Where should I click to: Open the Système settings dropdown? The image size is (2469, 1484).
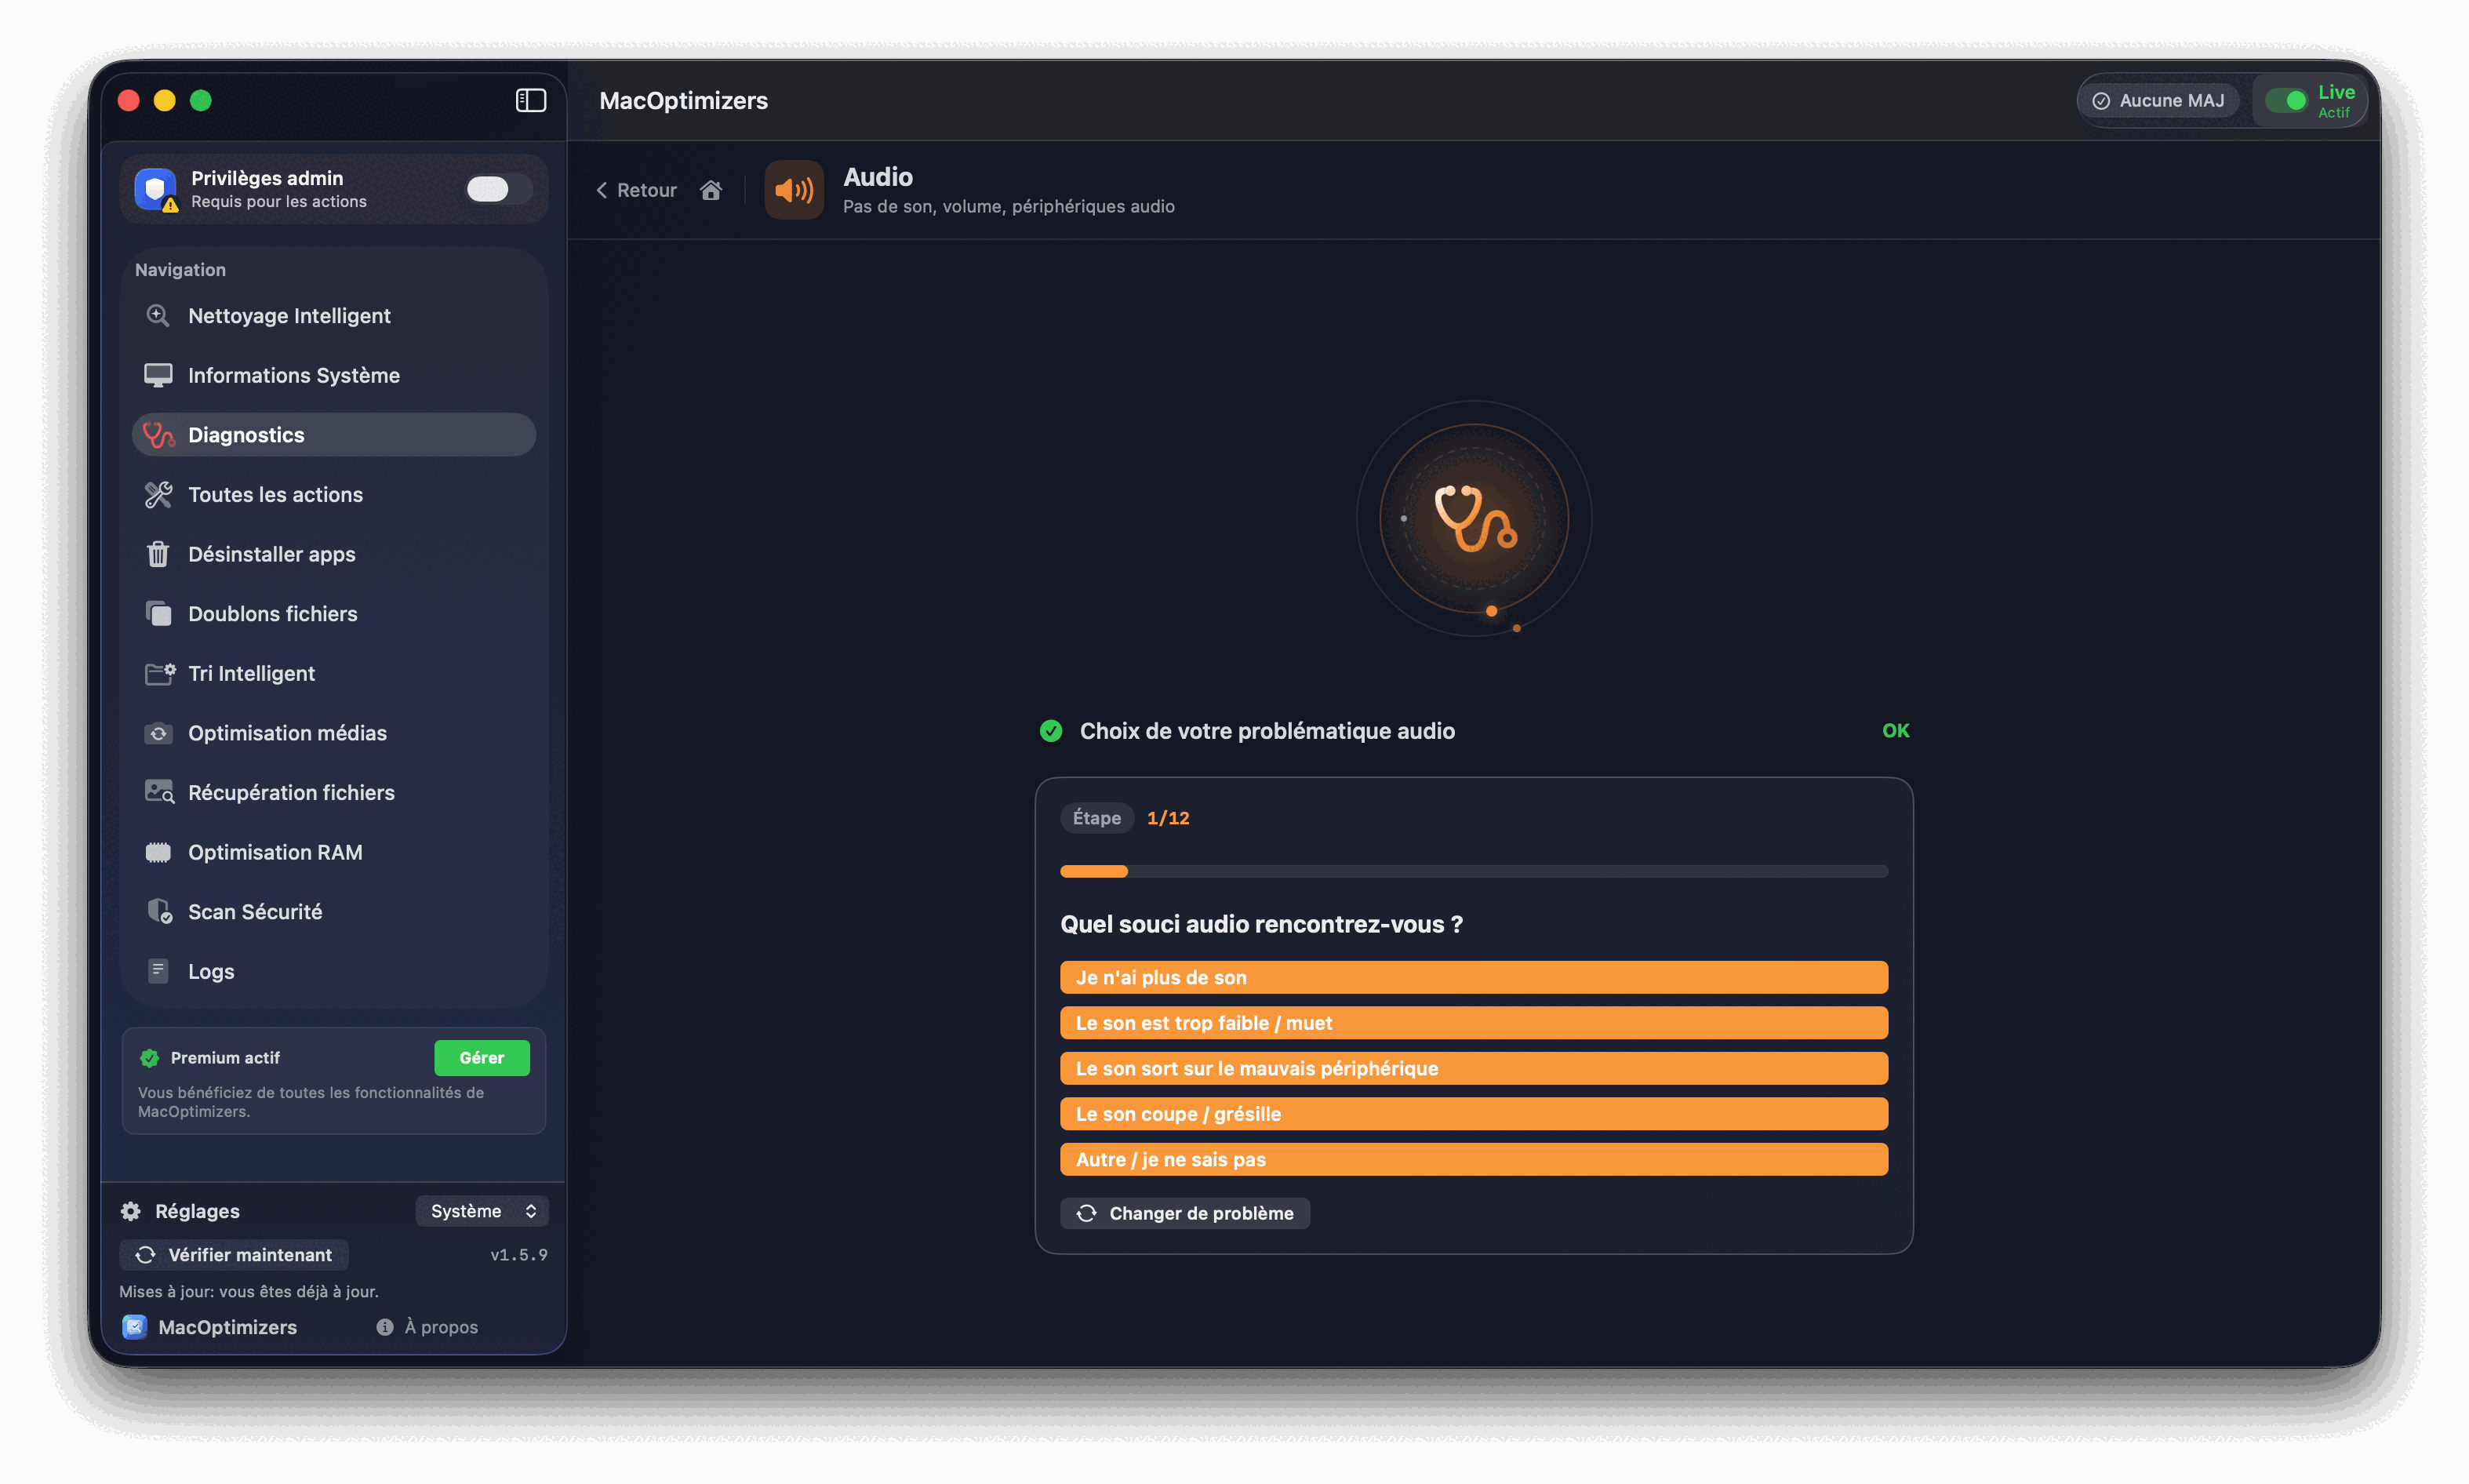click(x=482, y=1211)
